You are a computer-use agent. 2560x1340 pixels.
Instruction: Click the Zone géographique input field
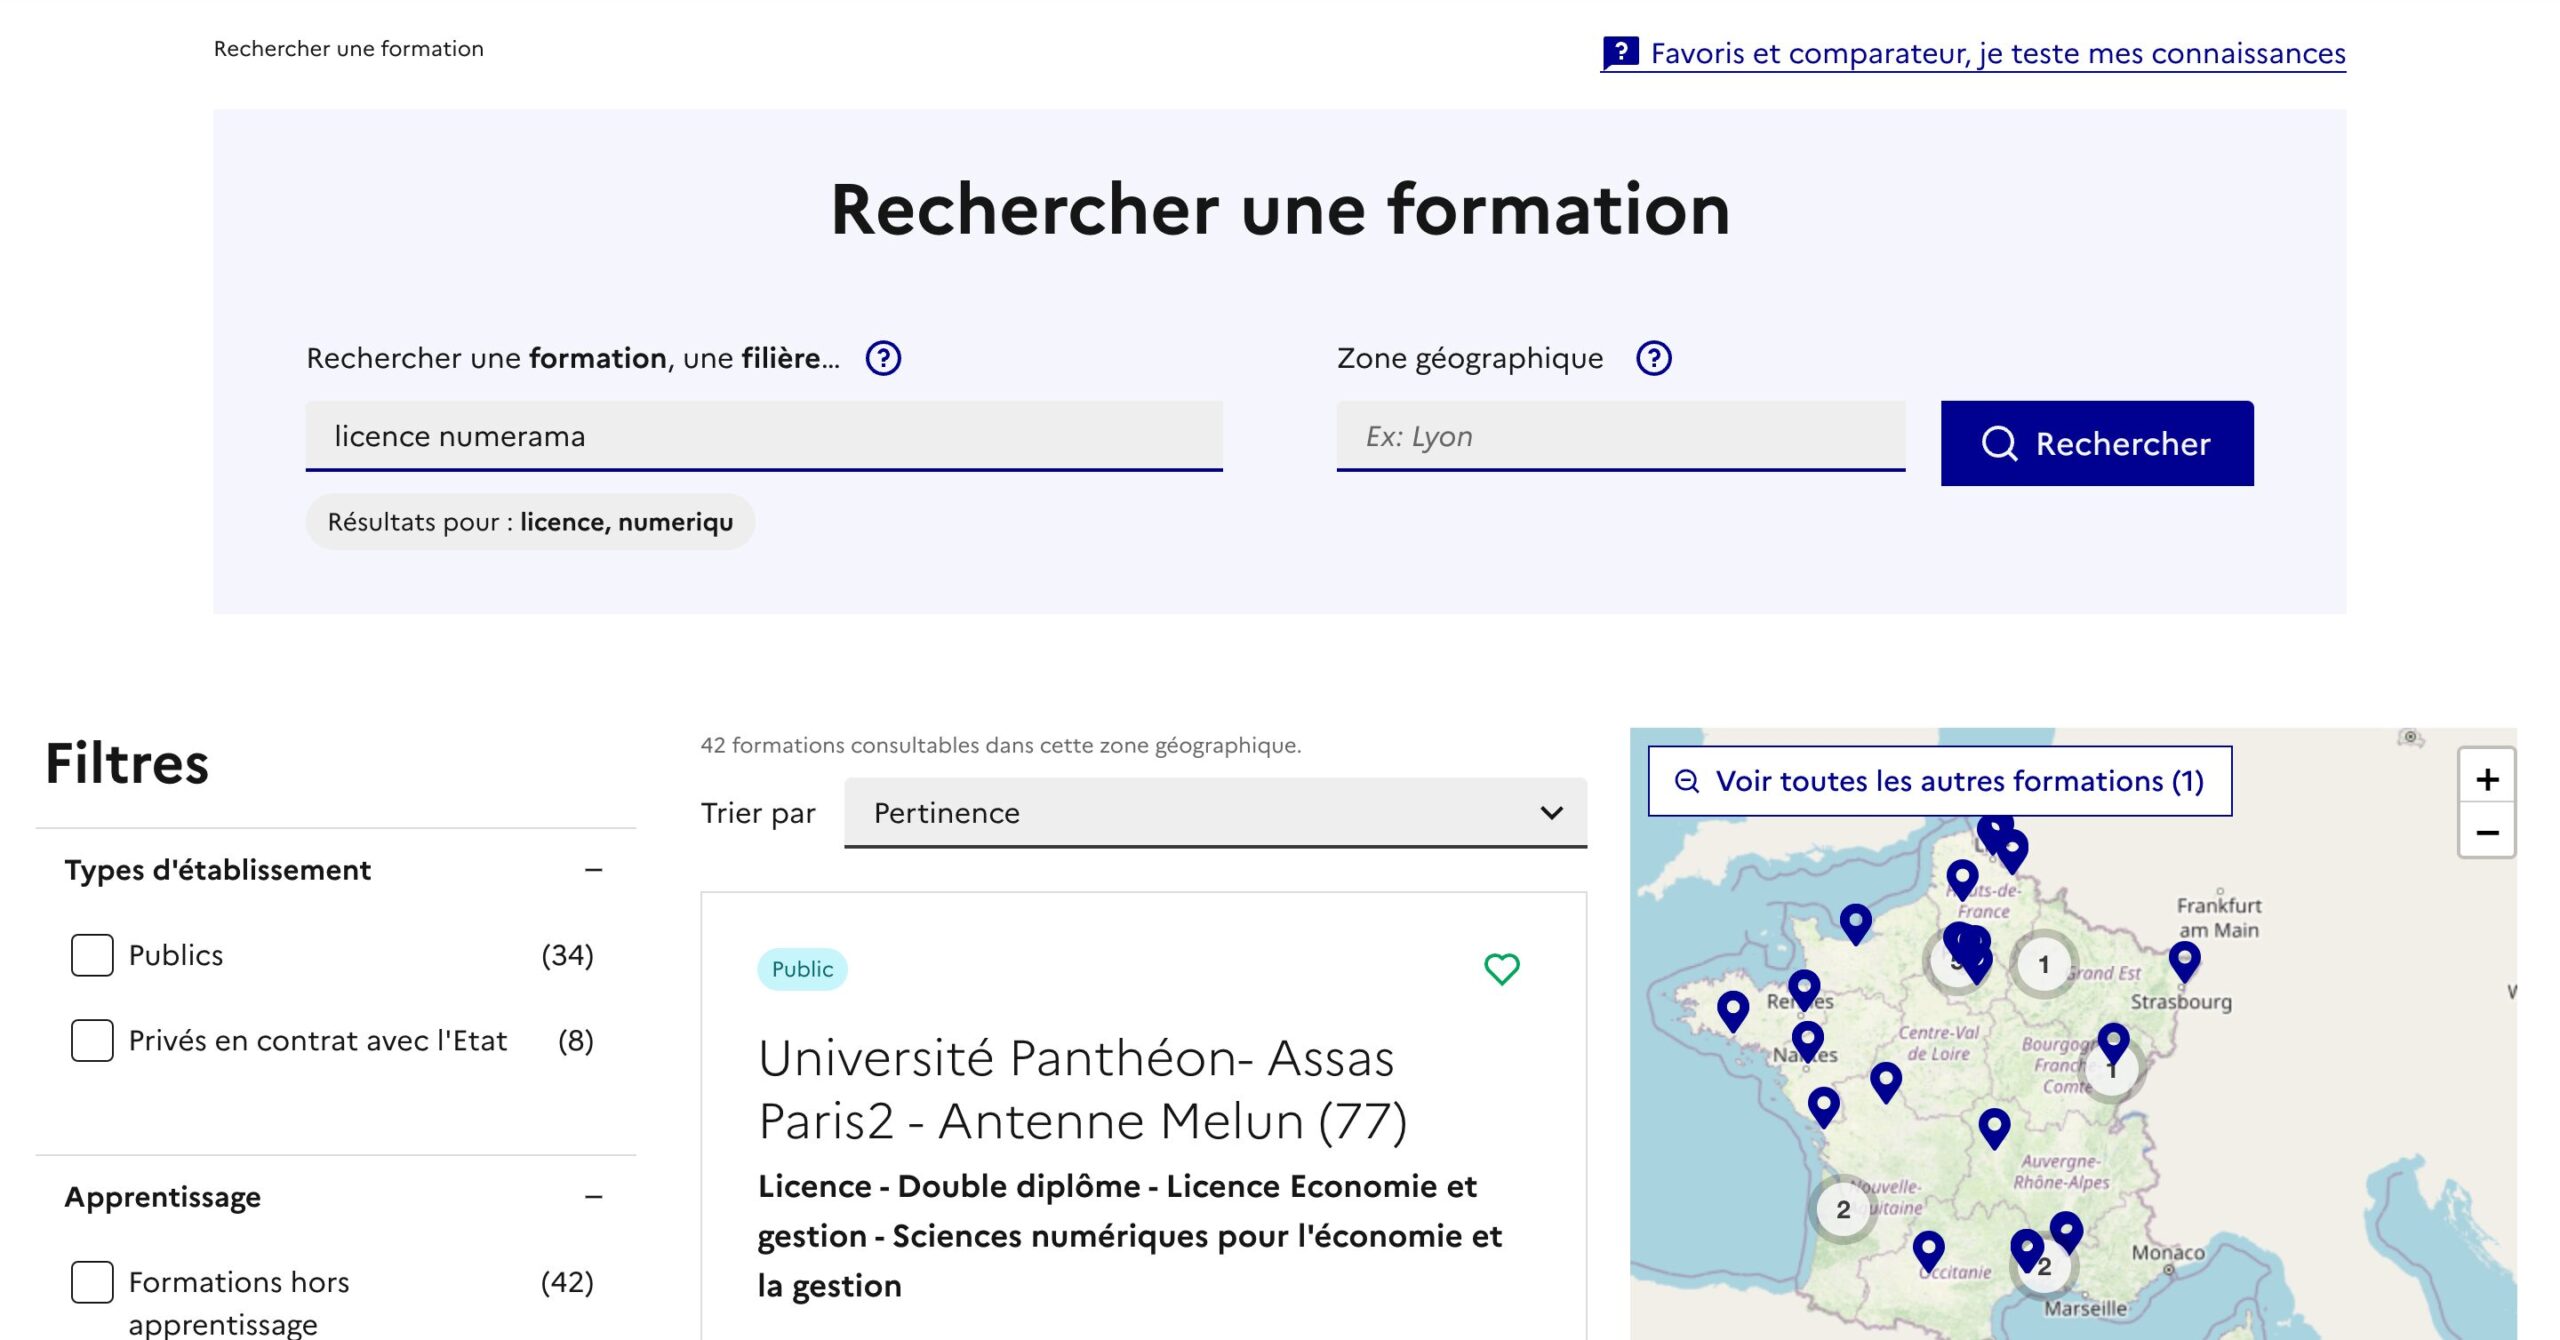(x=1620, y=436)
